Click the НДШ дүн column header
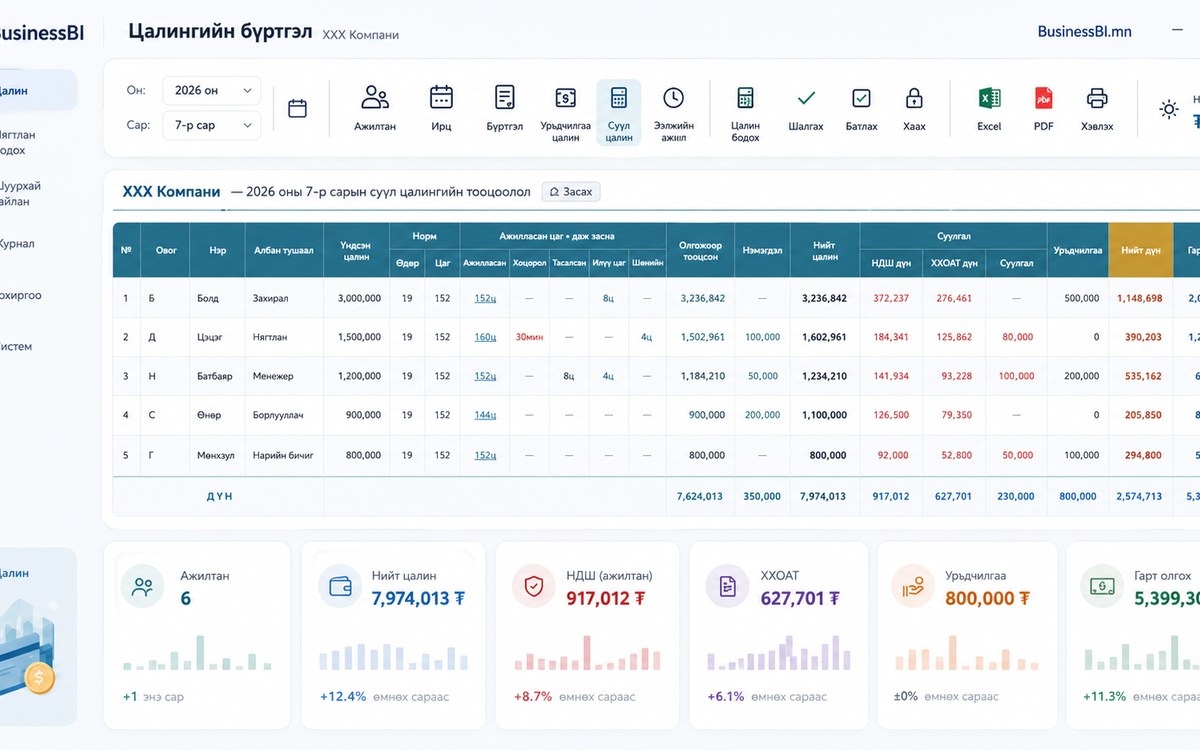Image resolution: width=1200 pixels, height=750 pixels. click(890, 264)
